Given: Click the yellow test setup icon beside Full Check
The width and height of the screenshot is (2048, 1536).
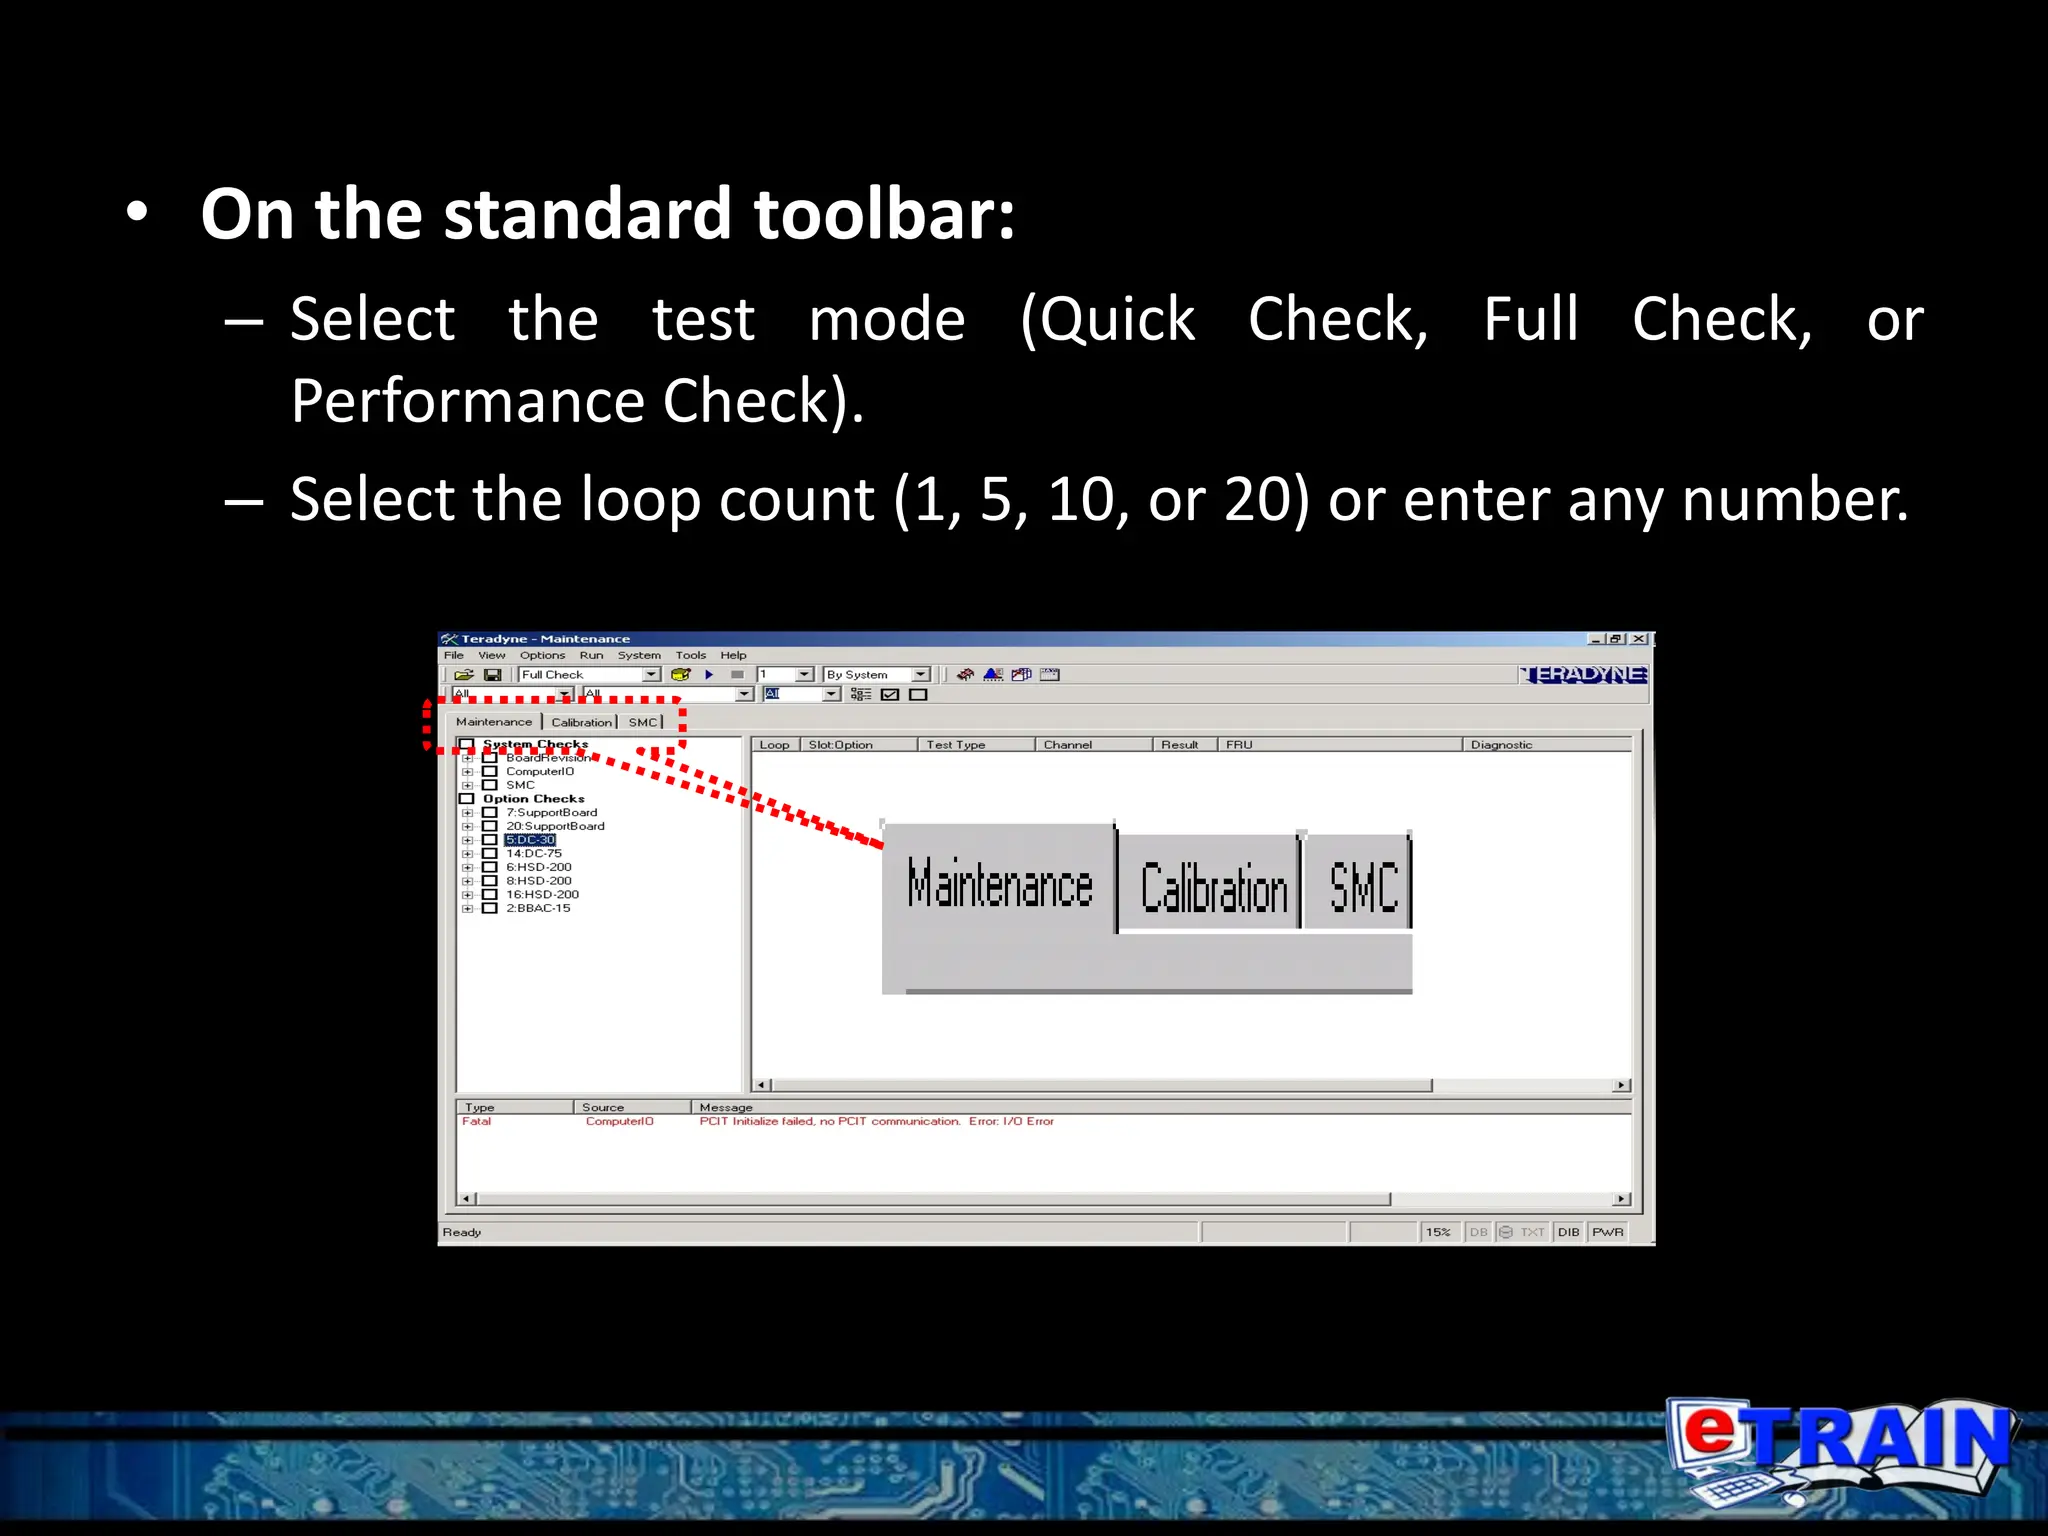Looking at the screenshot, I should pos(681,674).
